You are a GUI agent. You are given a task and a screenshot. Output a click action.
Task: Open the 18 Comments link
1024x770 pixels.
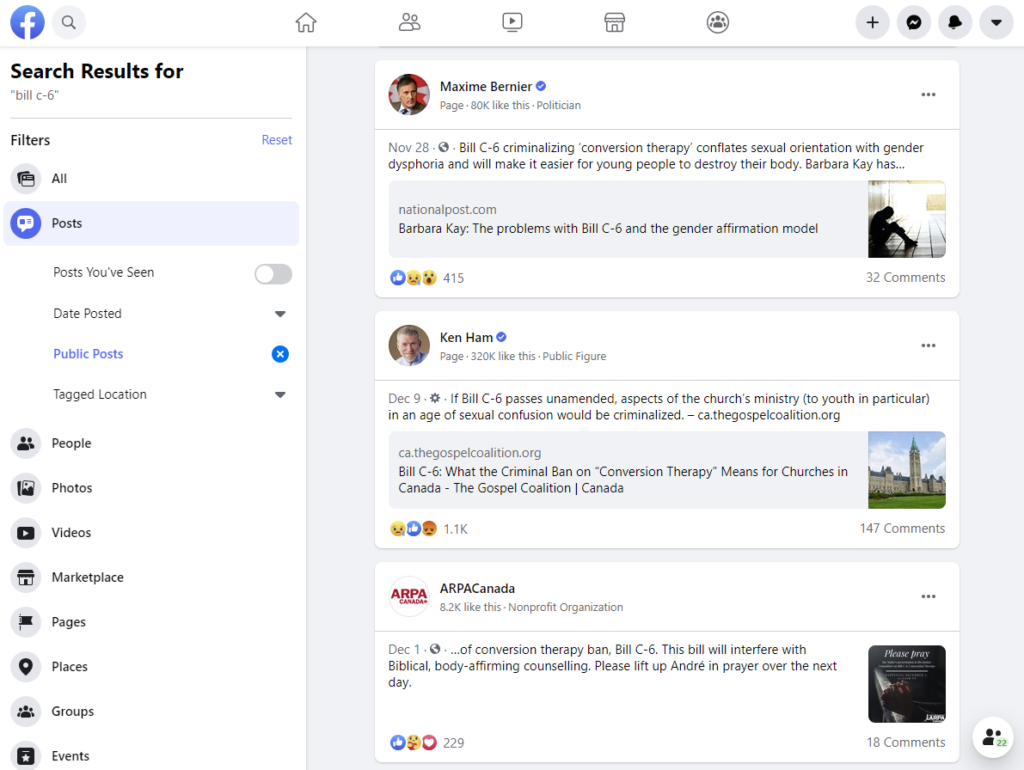click(x=906, y=743)
